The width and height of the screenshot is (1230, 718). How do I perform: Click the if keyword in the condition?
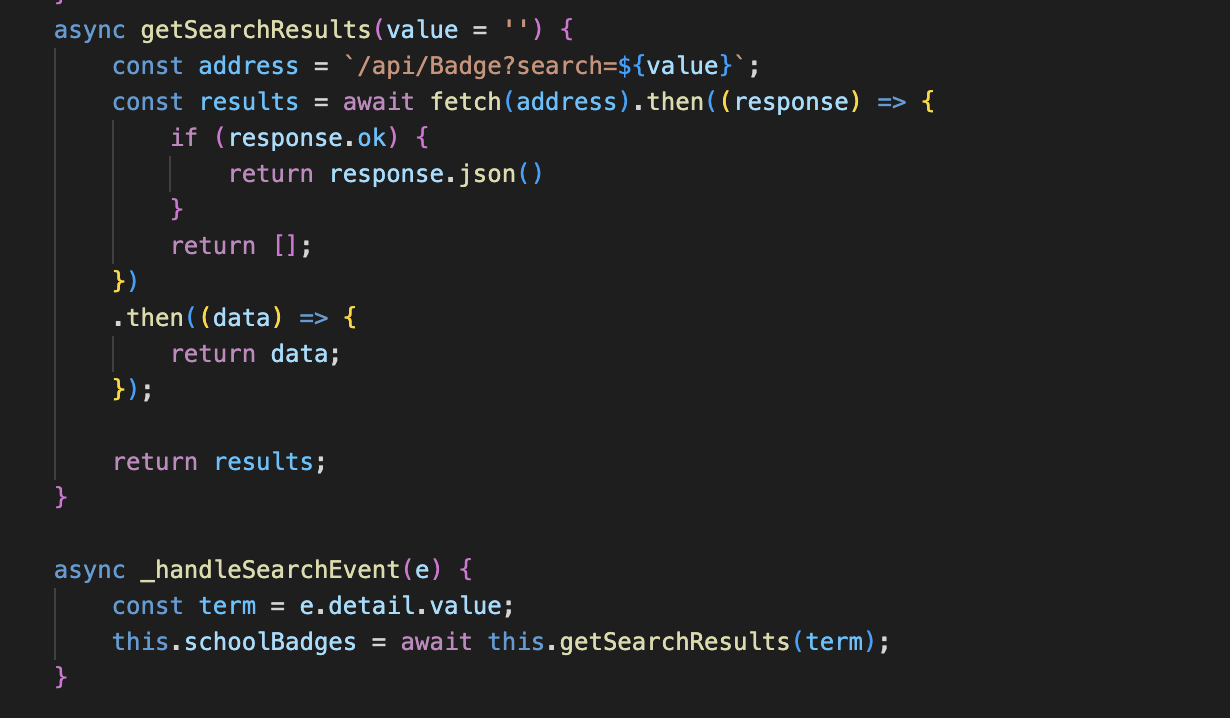pyautogui.click(x=184, y=138)
